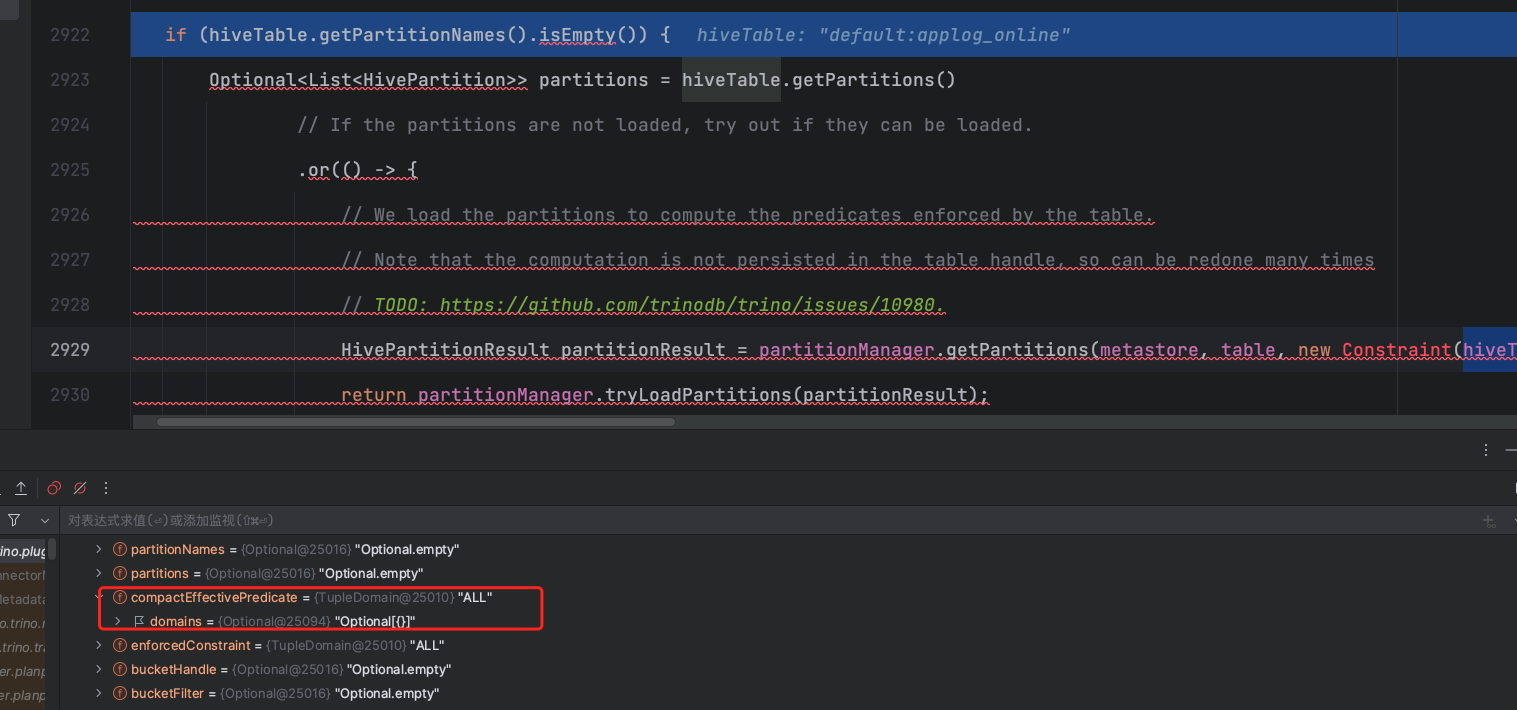Image resolution: width=1517 pixels, height=710 pixels.
Task: Collapse the compactEffectivePredicate variable node
Action: [99, 597]
